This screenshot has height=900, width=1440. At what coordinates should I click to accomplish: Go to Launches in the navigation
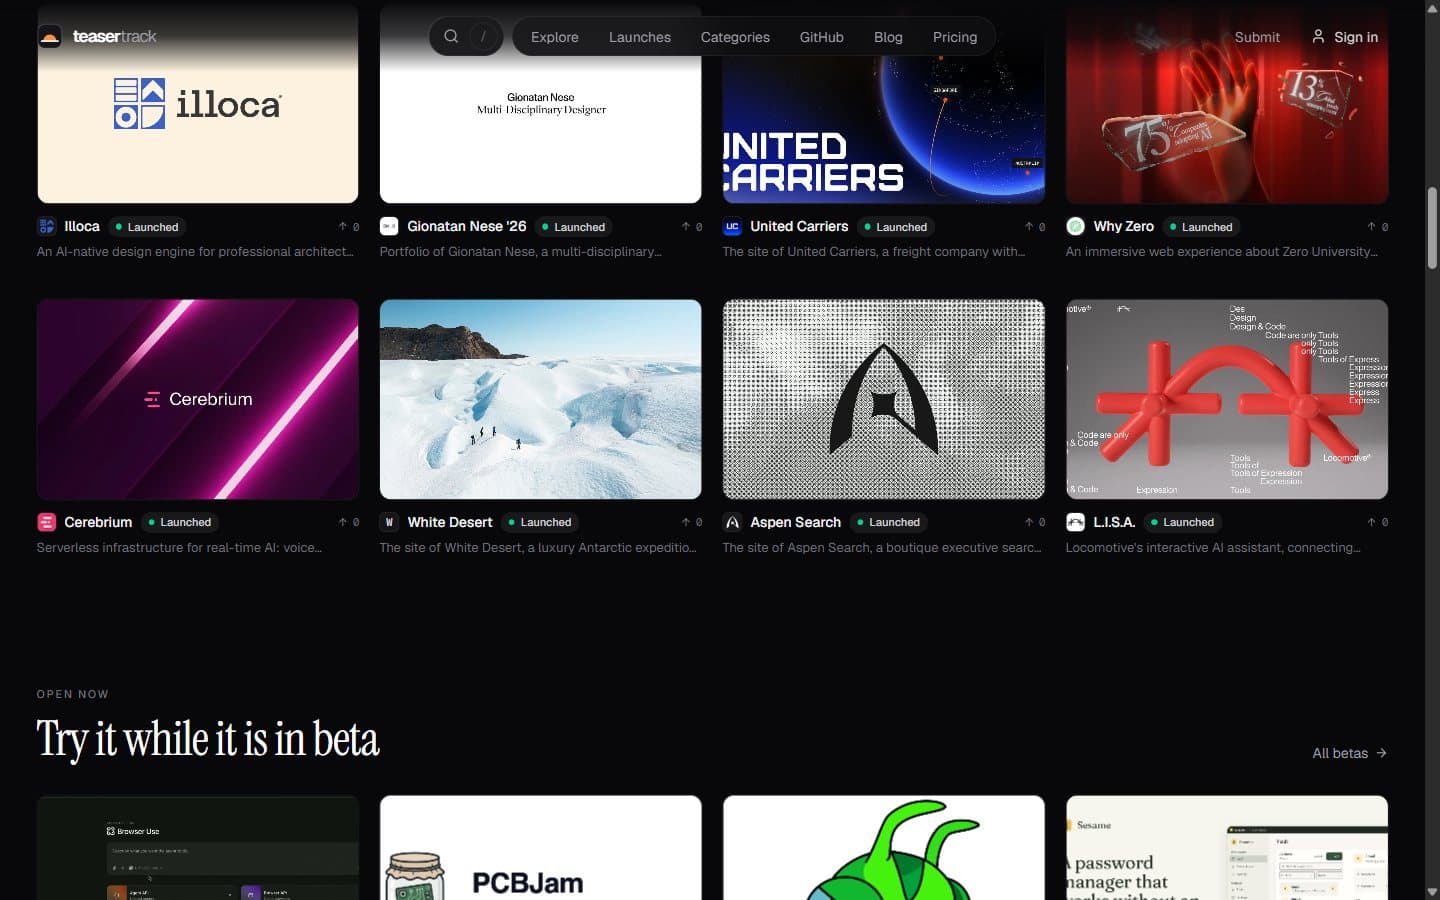pos(640,37)
